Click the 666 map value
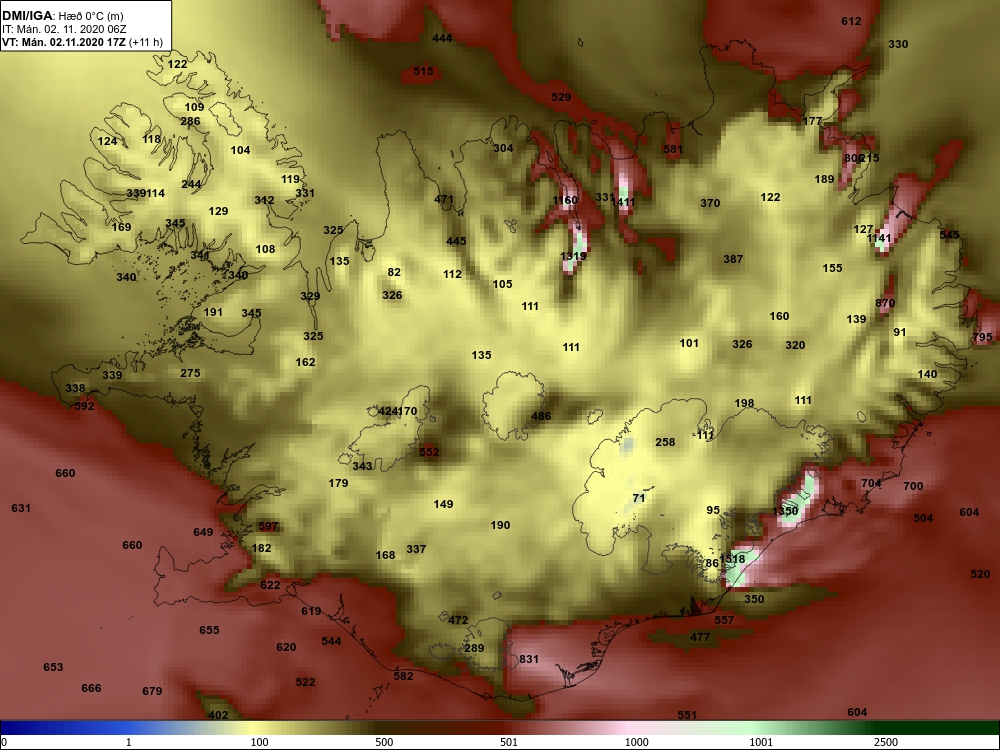Image resolution: width=1000 pixels, height=750 pixels. point(91,689)
